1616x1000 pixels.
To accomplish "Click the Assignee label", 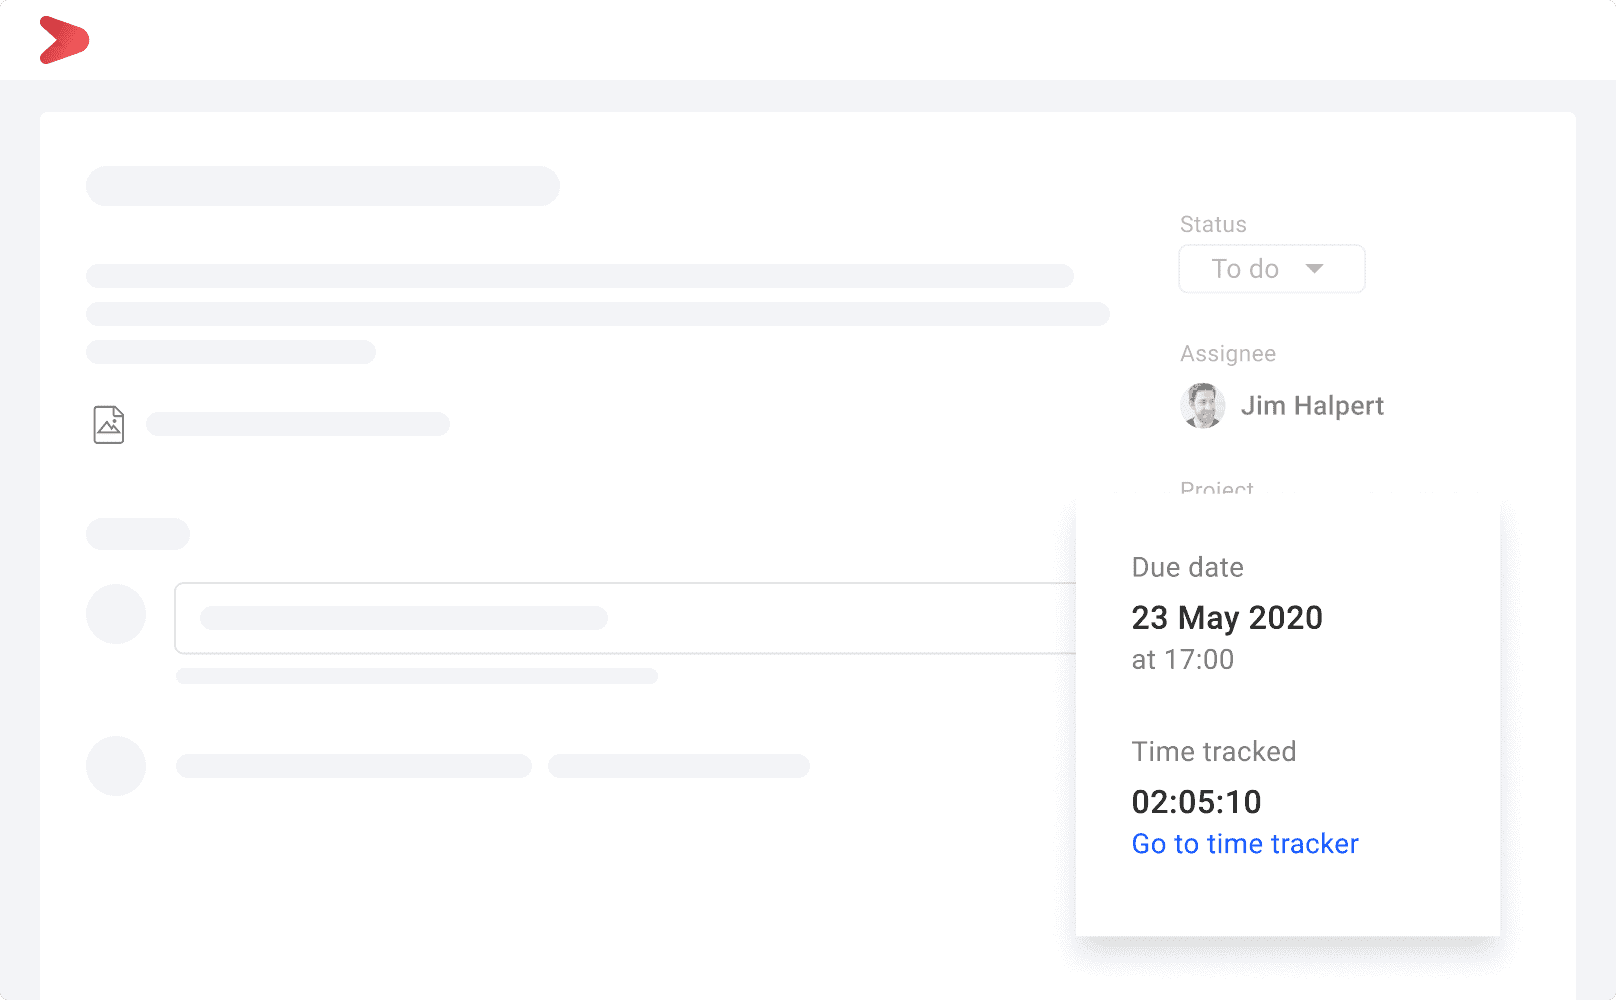I will (1228, 354).
